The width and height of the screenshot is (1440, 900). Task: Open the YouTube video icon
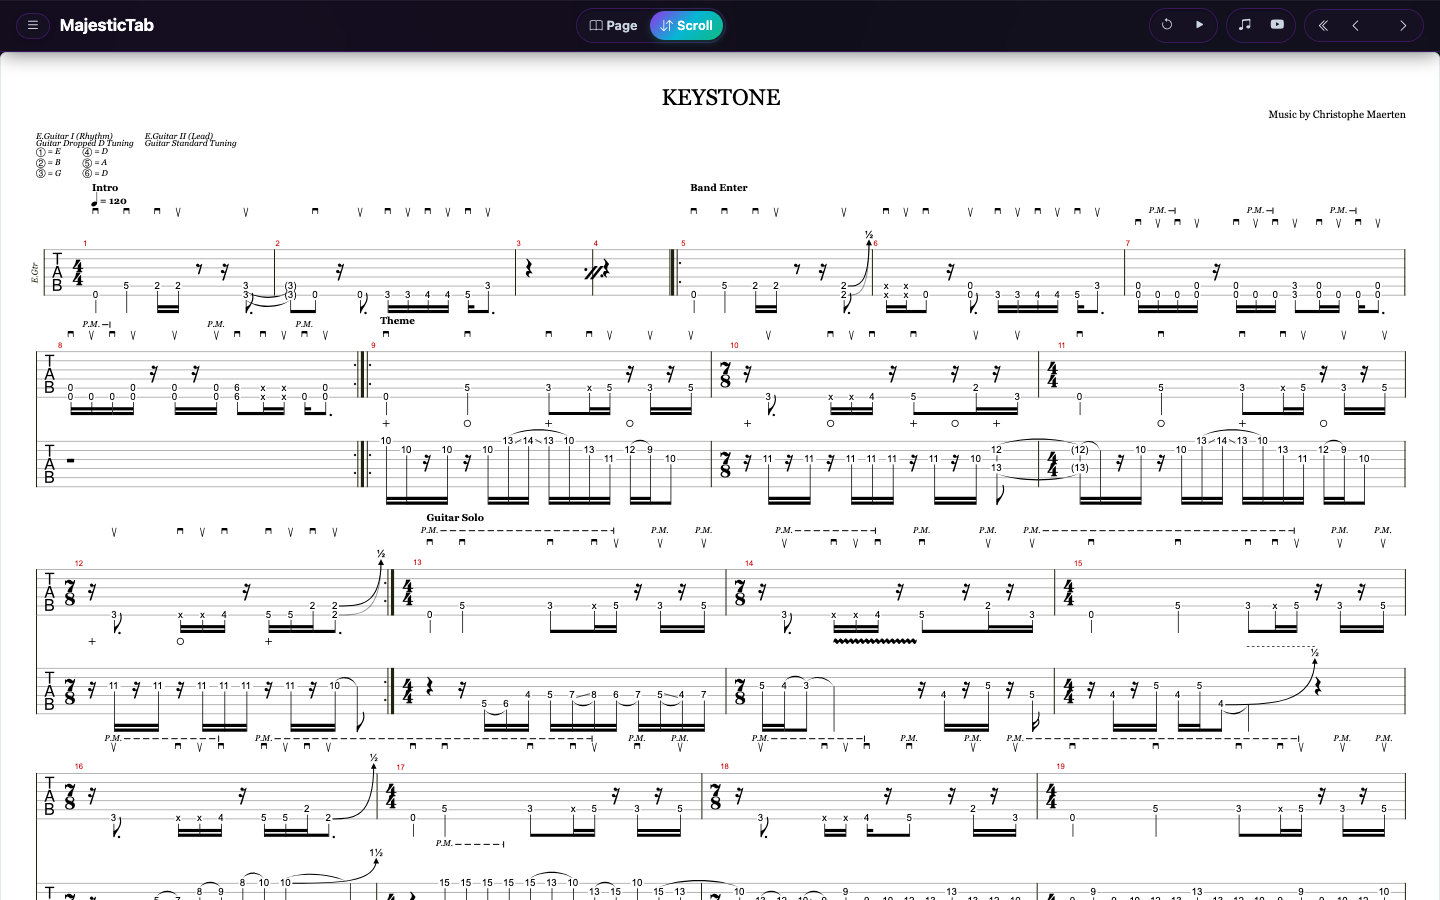1277,25
